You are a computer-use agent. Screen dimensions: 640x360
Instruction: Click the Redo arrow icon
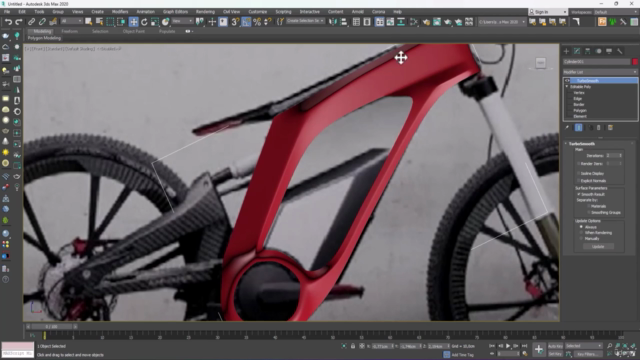pyautogui.click(x=19, y=22)
